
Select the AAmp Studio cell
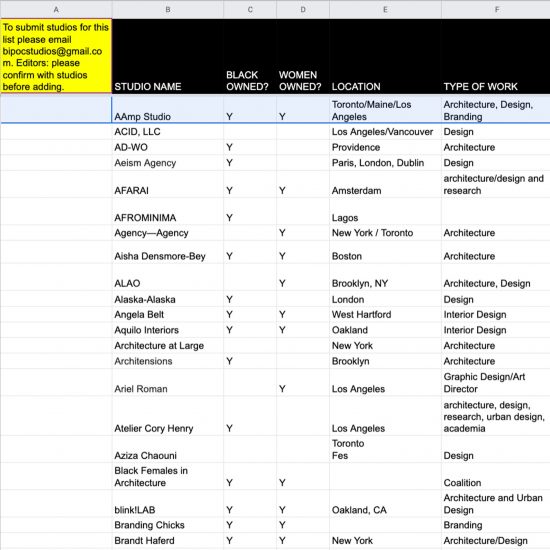coord(168,109)
